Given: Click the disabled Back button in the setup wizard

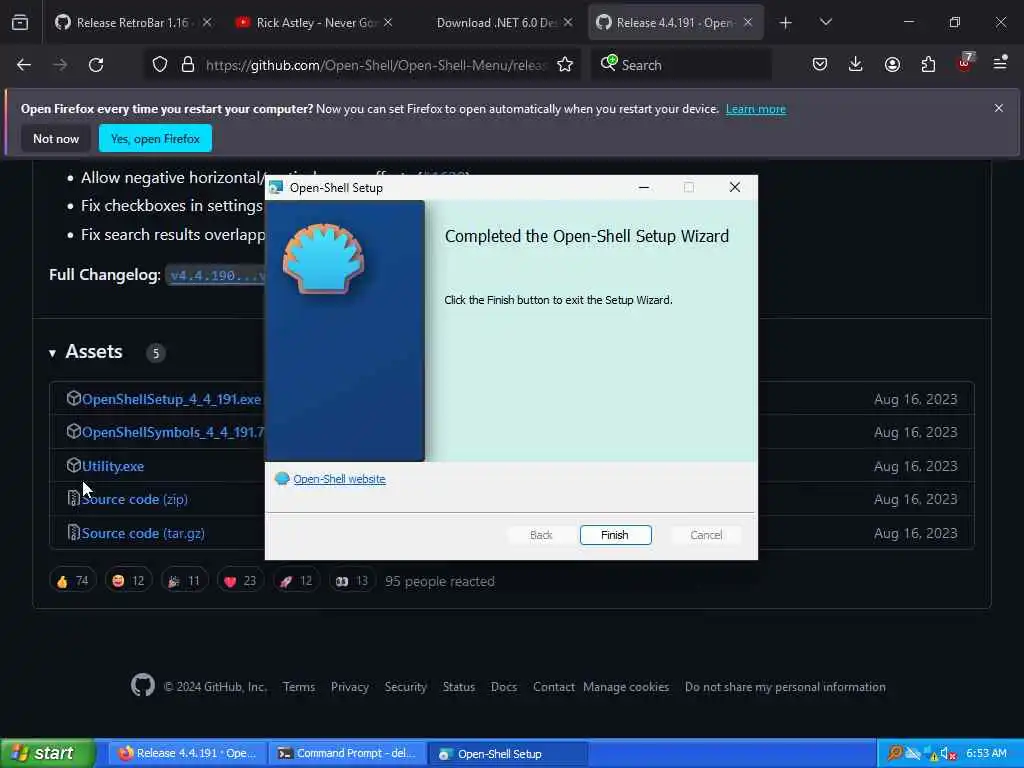Looking at the screenshot, I should click(541, 535).
